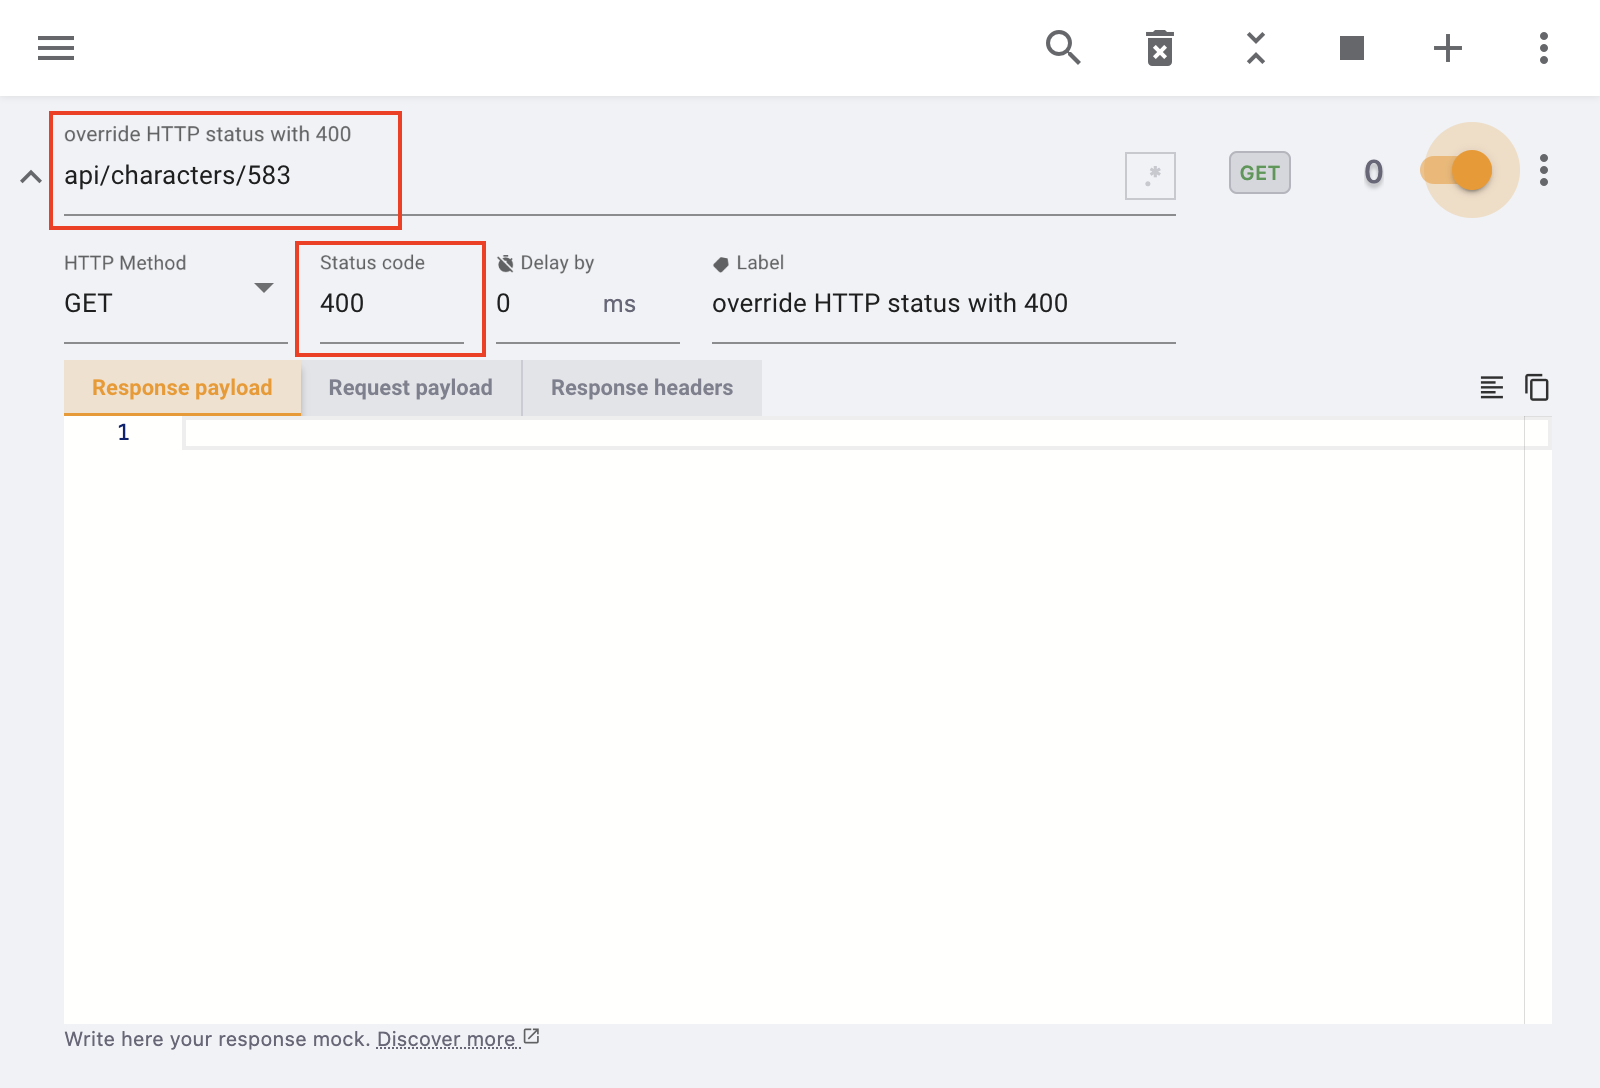1600x1088 pixels.
Task: Click the search magnifier icon
Action: coord(1063,48)
